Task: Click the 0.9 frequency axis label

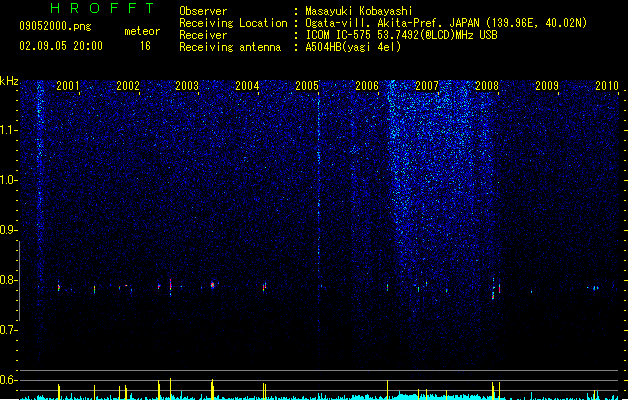Action: pos(9,230)
